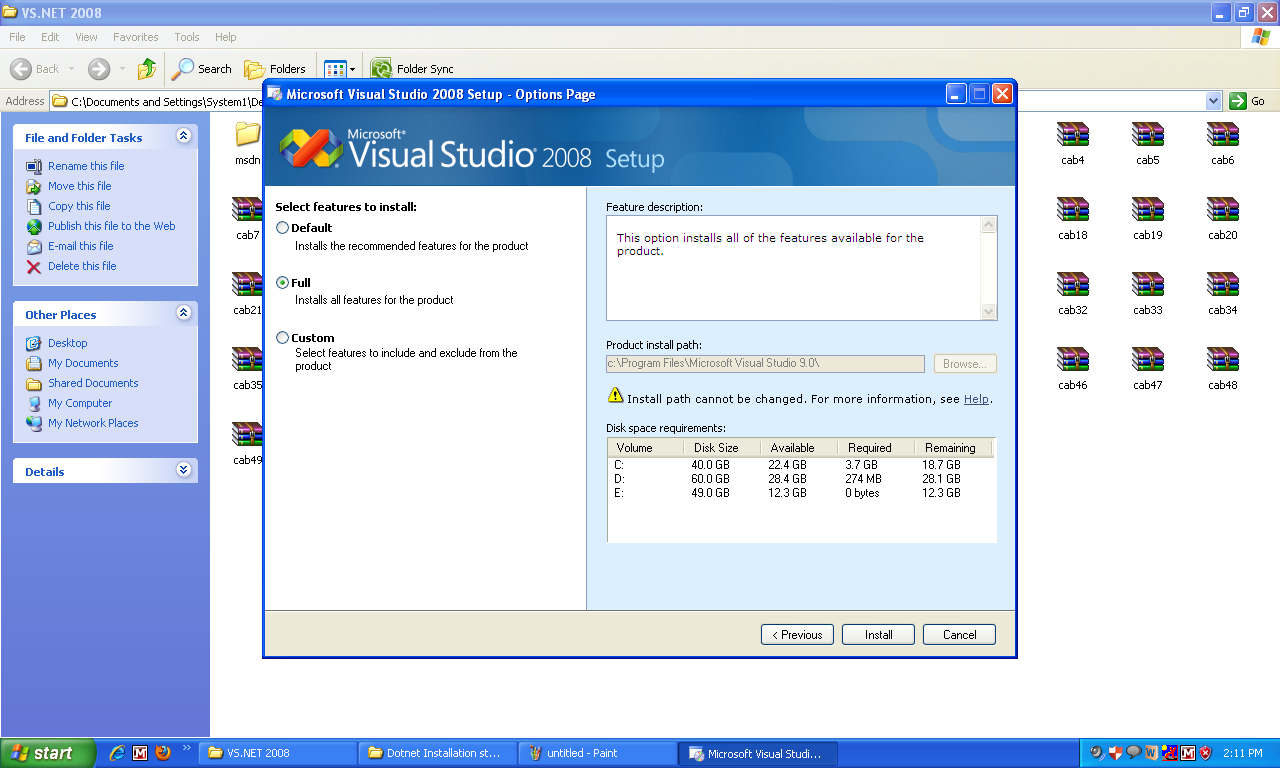This screenshot has height=768, width=1280.
Task: Open the Forward history dropdown arrow
Action: pyautogui.click(x=122, y=69)
